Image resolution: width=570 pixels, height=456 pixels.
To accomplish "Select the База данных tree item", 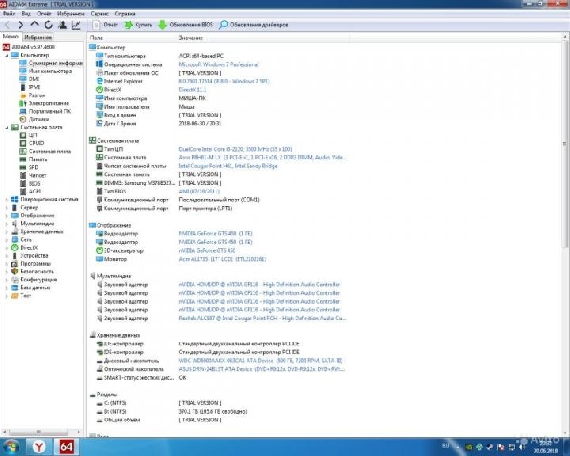I will pos(31,288).
